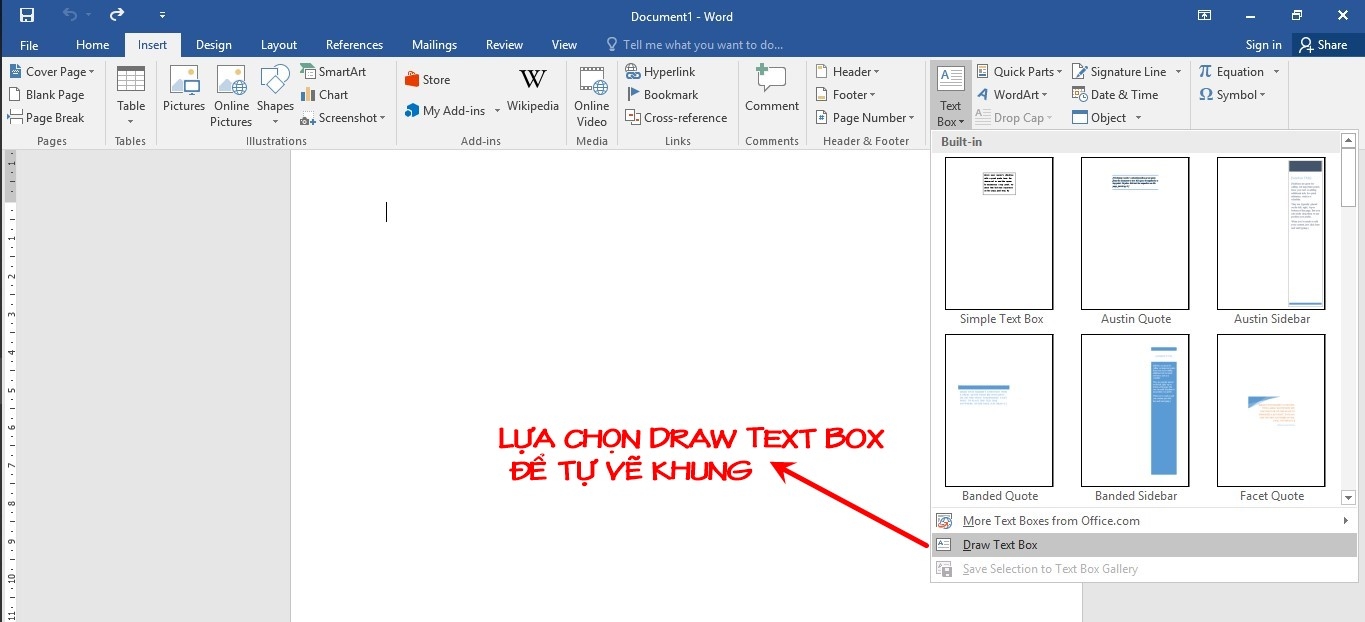
Task: Switch to the View tab
Action: pos(564,45)
